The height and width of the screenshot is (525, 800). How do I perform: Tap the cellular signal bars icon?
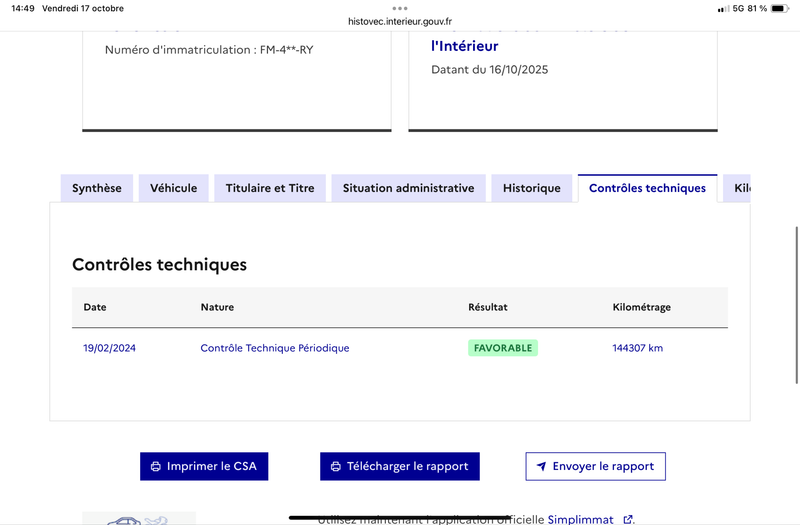[x=723, y=8]
